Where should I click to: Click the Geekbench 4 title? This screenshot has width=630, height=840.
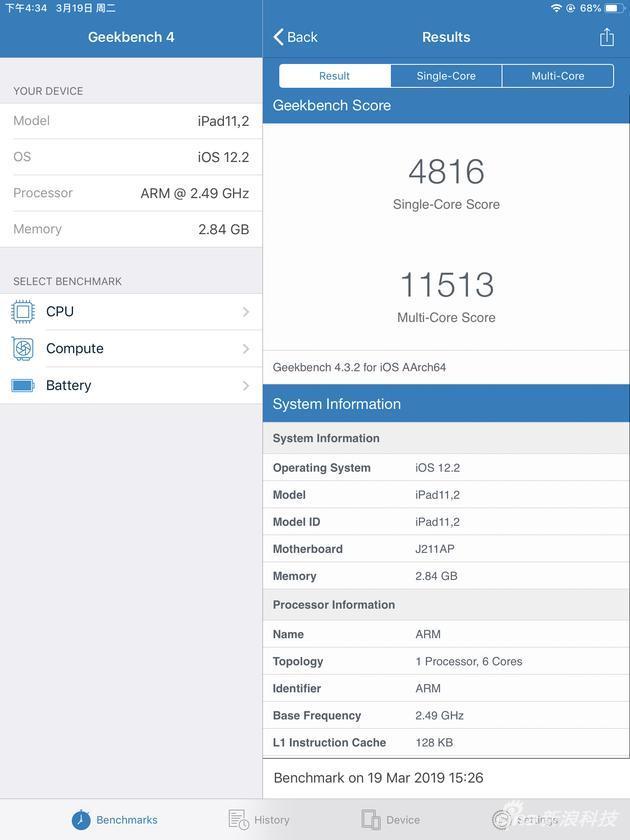(x=131, y=37)
